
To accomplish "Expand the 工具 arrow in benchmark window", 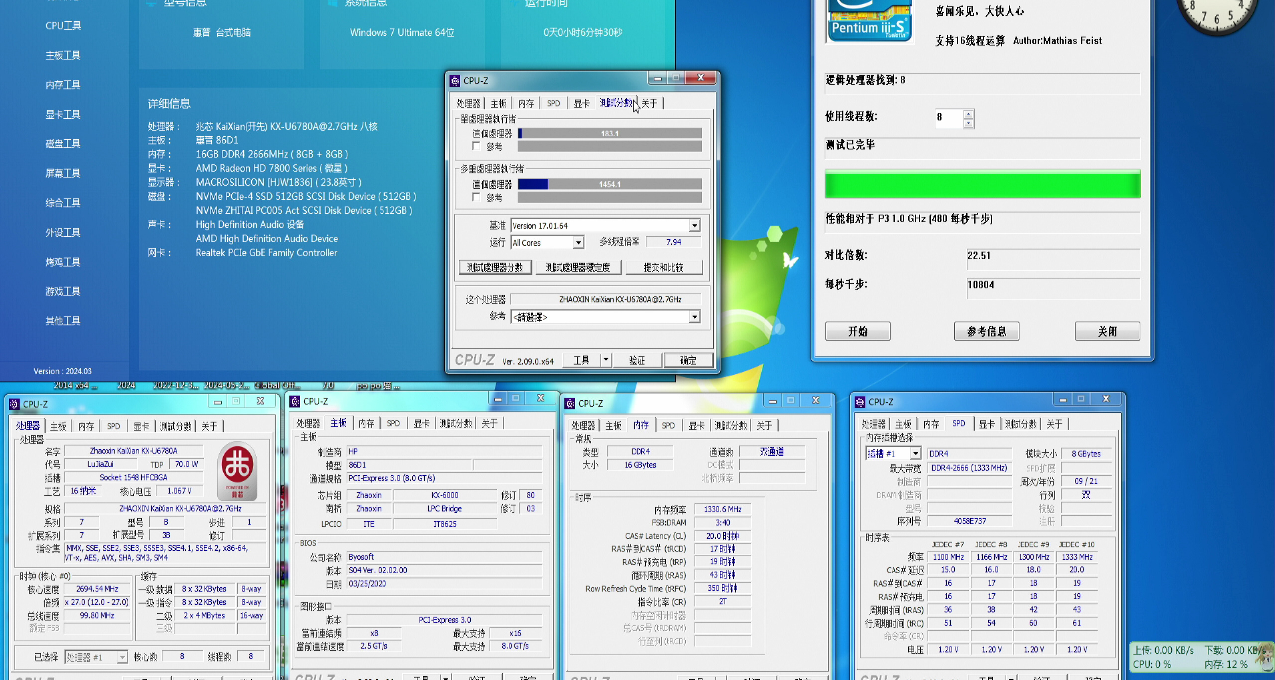I will coord(606,360).
